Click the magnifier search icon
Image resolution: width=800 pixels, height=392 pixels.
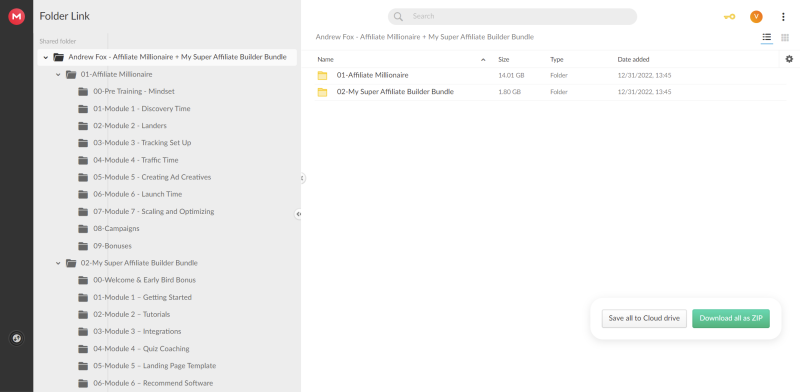tap(398, 16)
